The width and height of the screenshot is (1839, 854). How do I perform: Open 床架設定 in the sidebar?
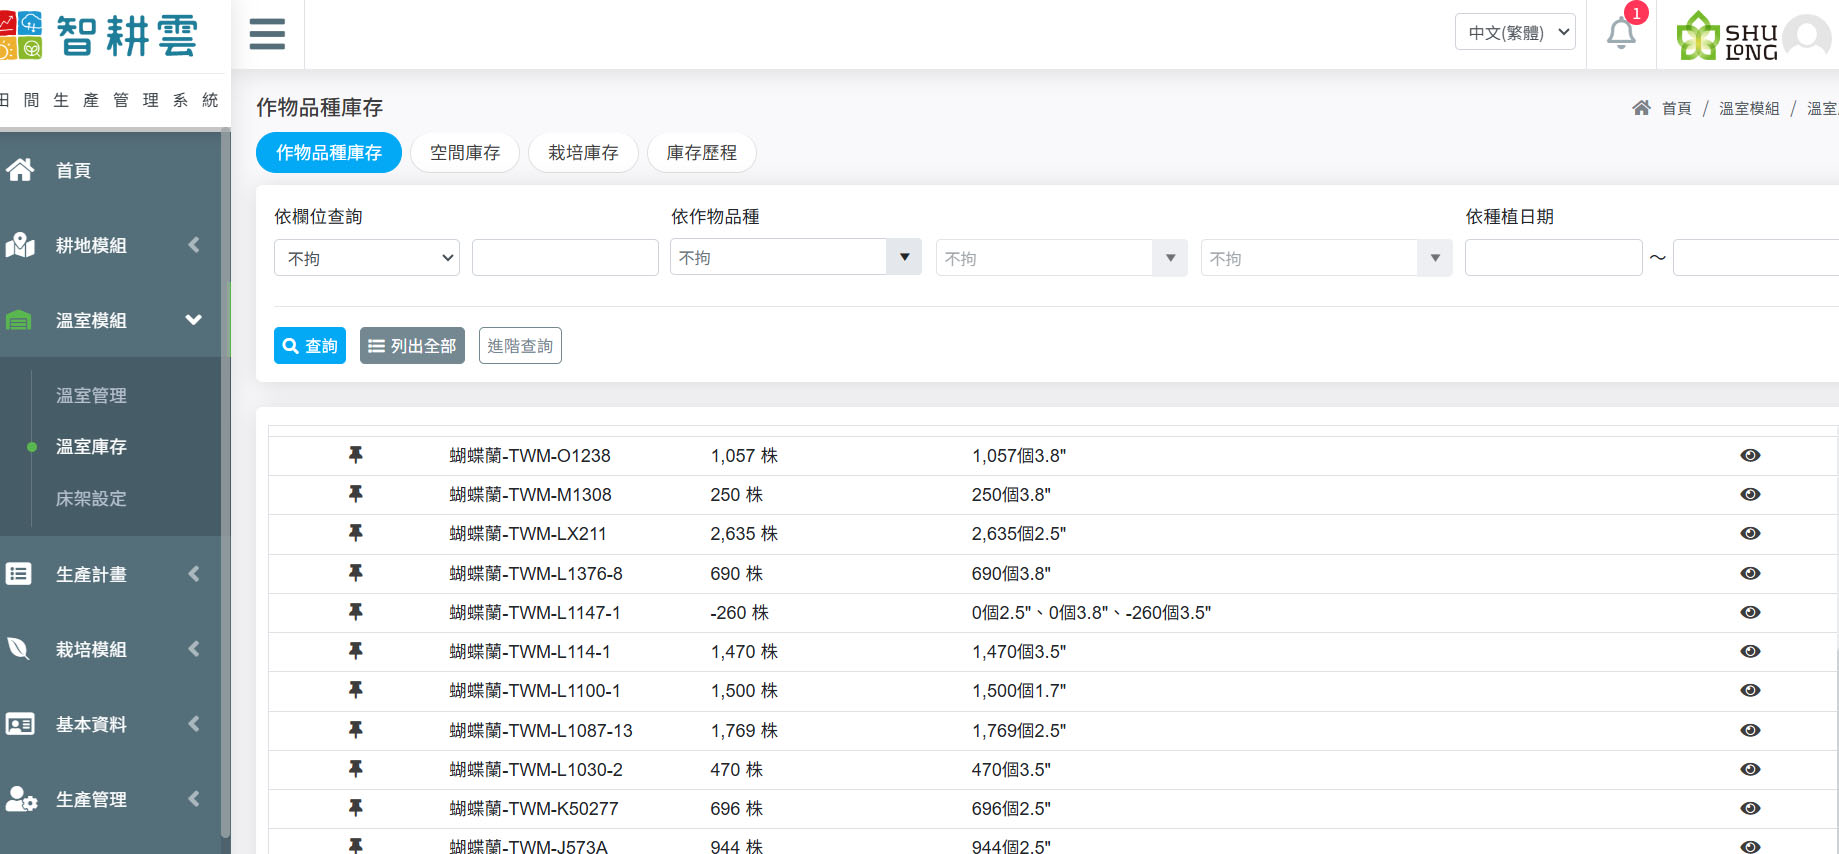pos(91,498)
